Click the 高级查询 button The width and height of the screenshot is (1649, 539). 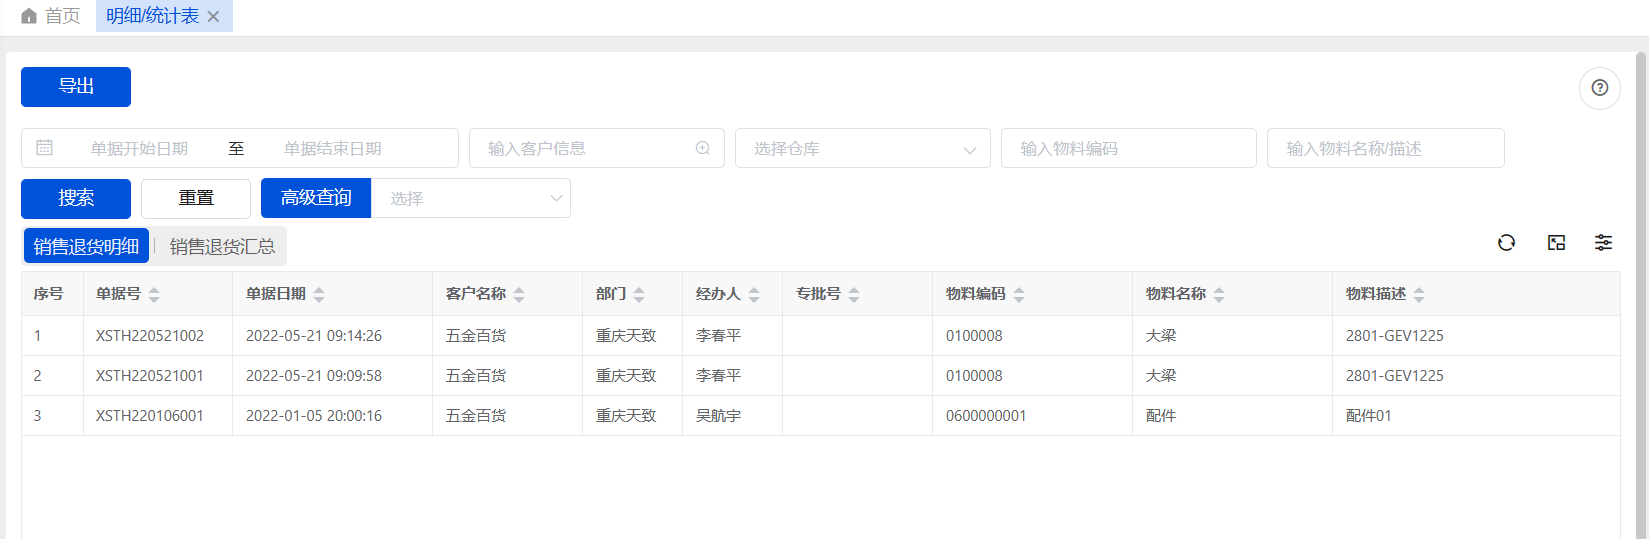[x=316, y=198]
